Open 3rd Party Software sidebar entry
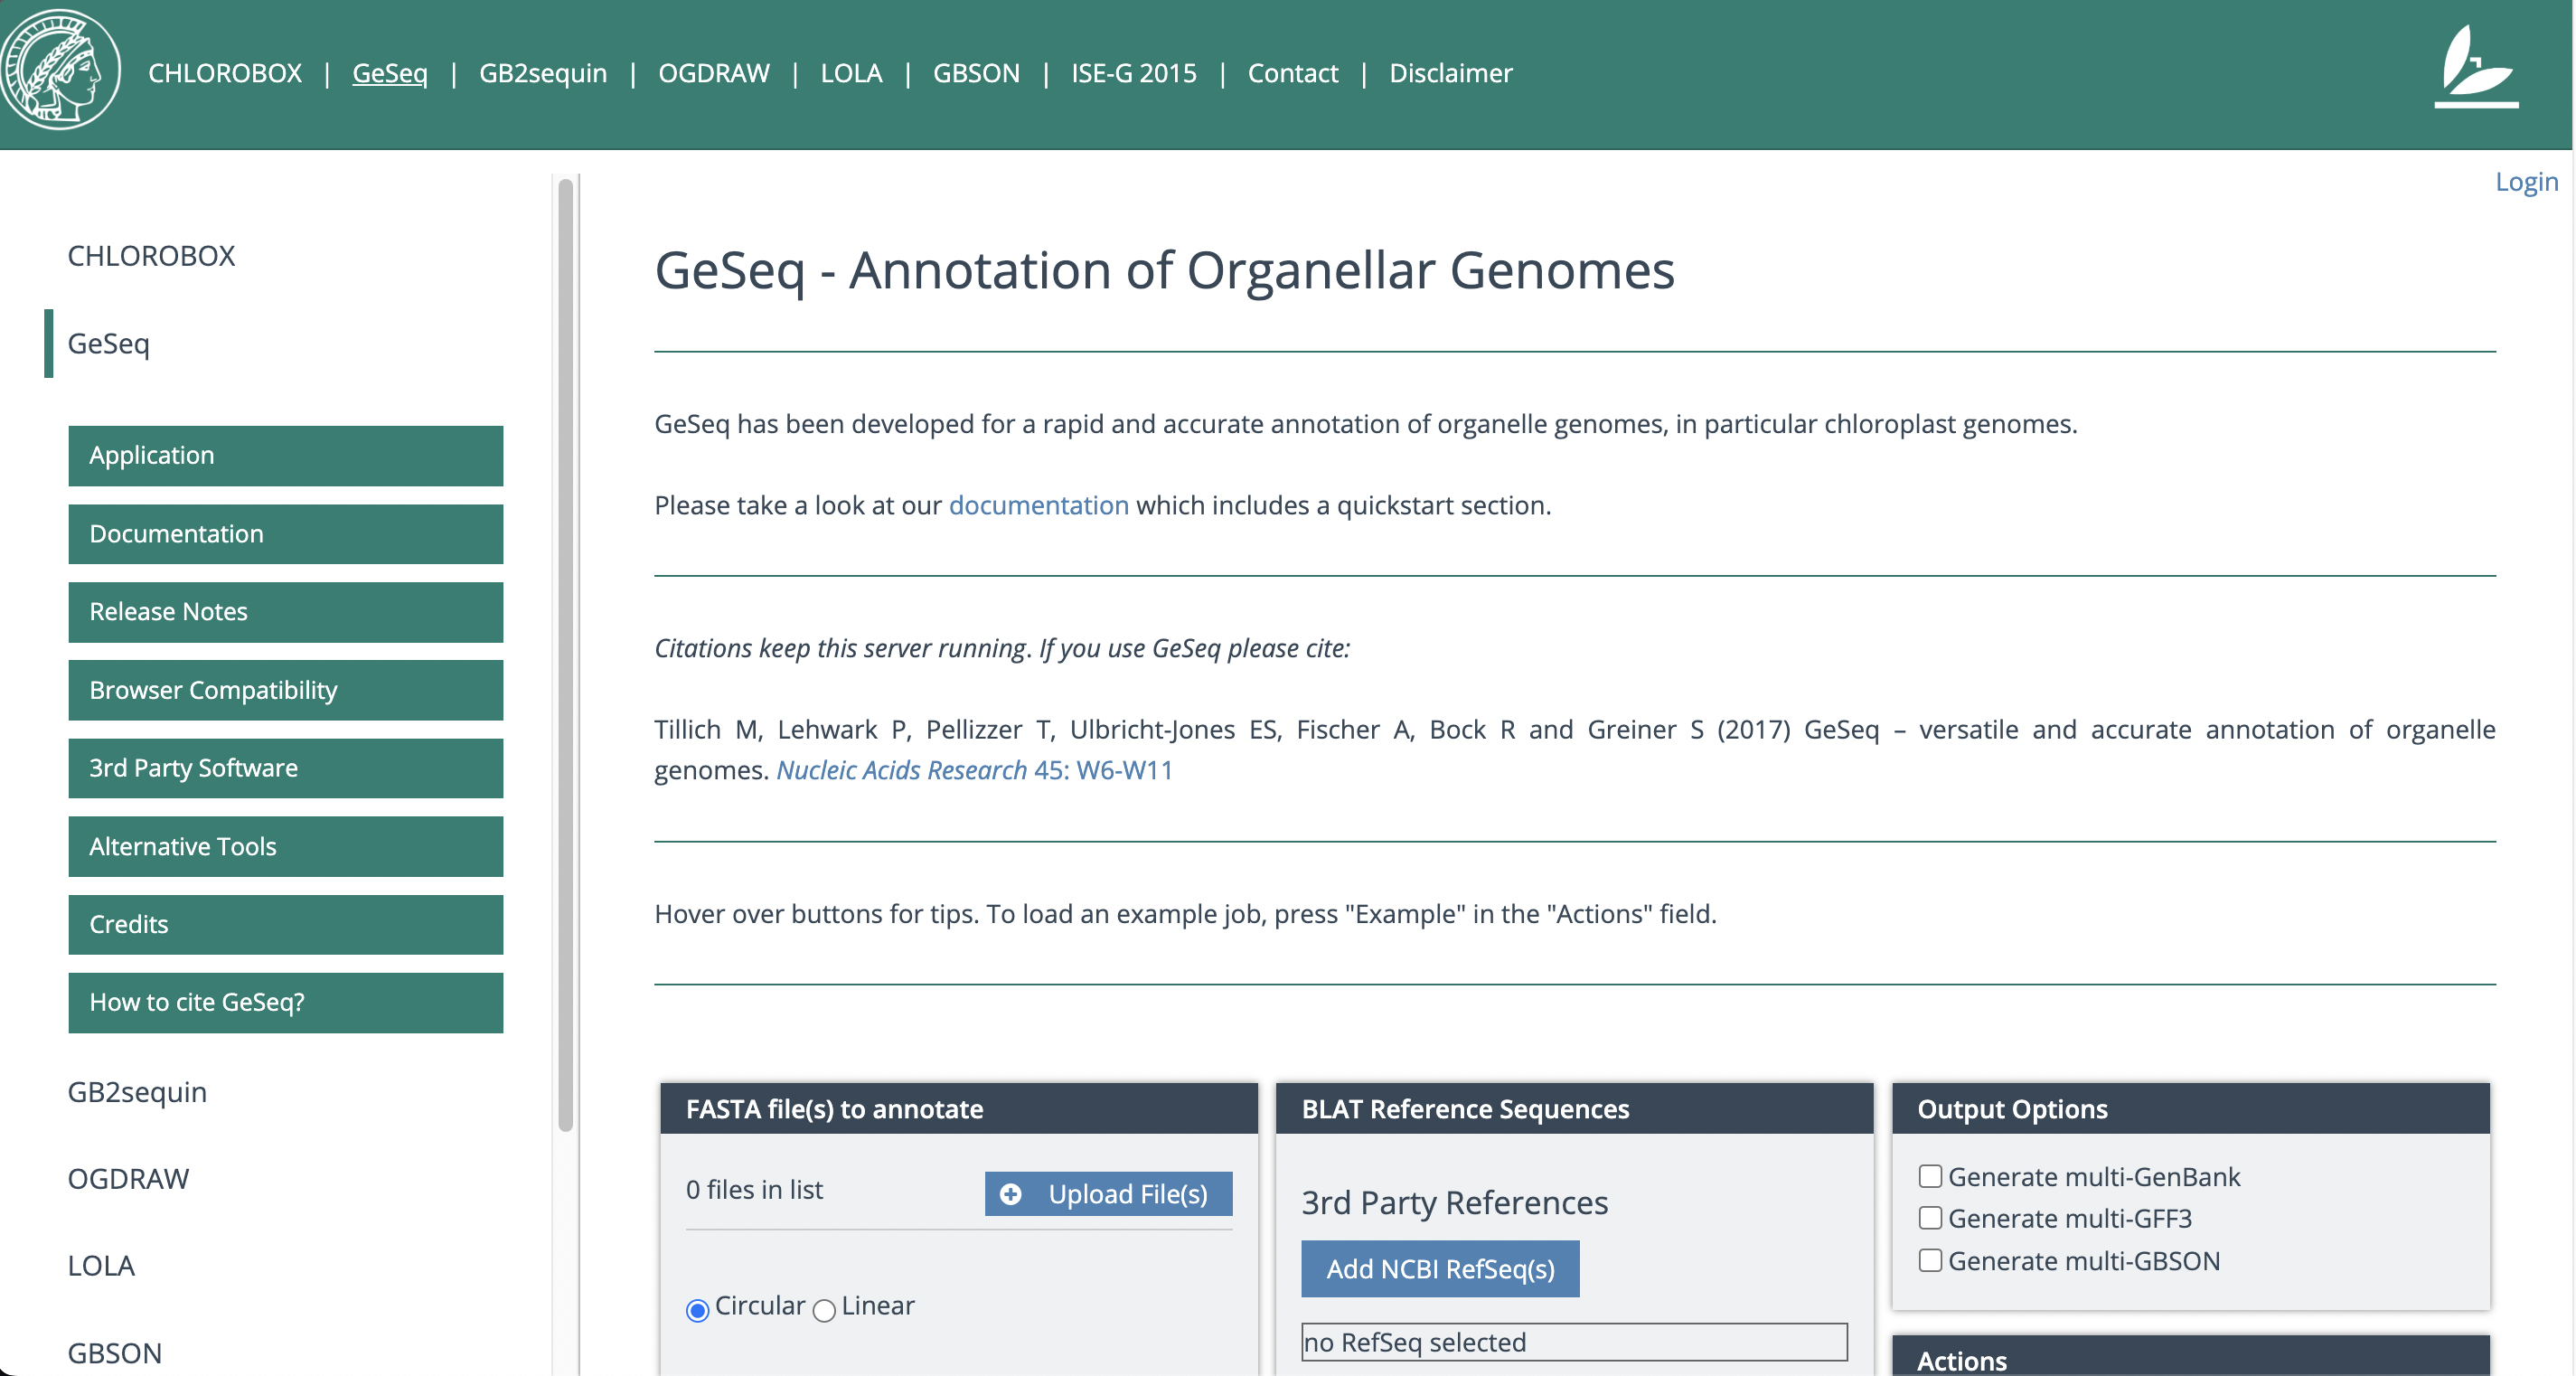2576x1376 pixels. pos(286,768)
